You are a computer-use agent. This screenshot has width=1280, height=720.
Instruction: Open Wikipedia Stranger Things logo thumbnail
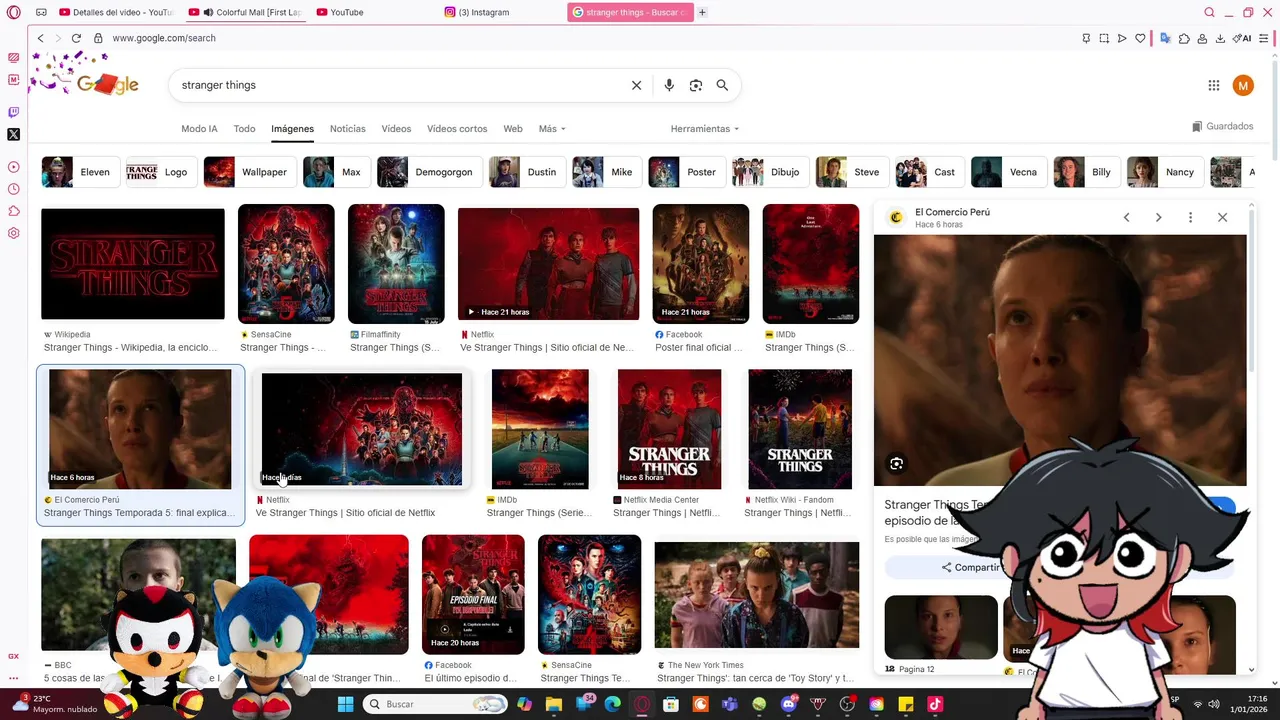pyautogui.click(x=133, y=264)
